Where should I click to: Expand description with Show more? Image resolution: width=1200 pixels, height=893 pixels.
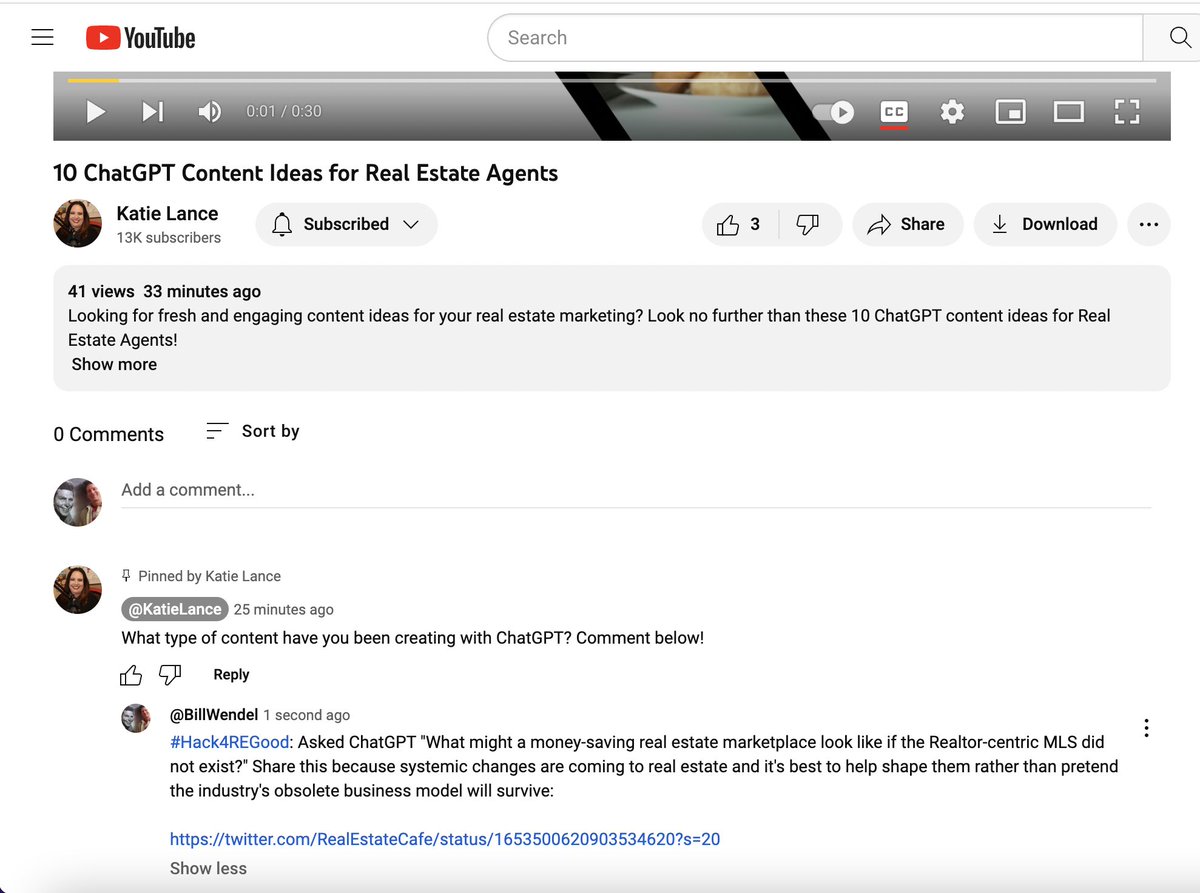(114, 364)
